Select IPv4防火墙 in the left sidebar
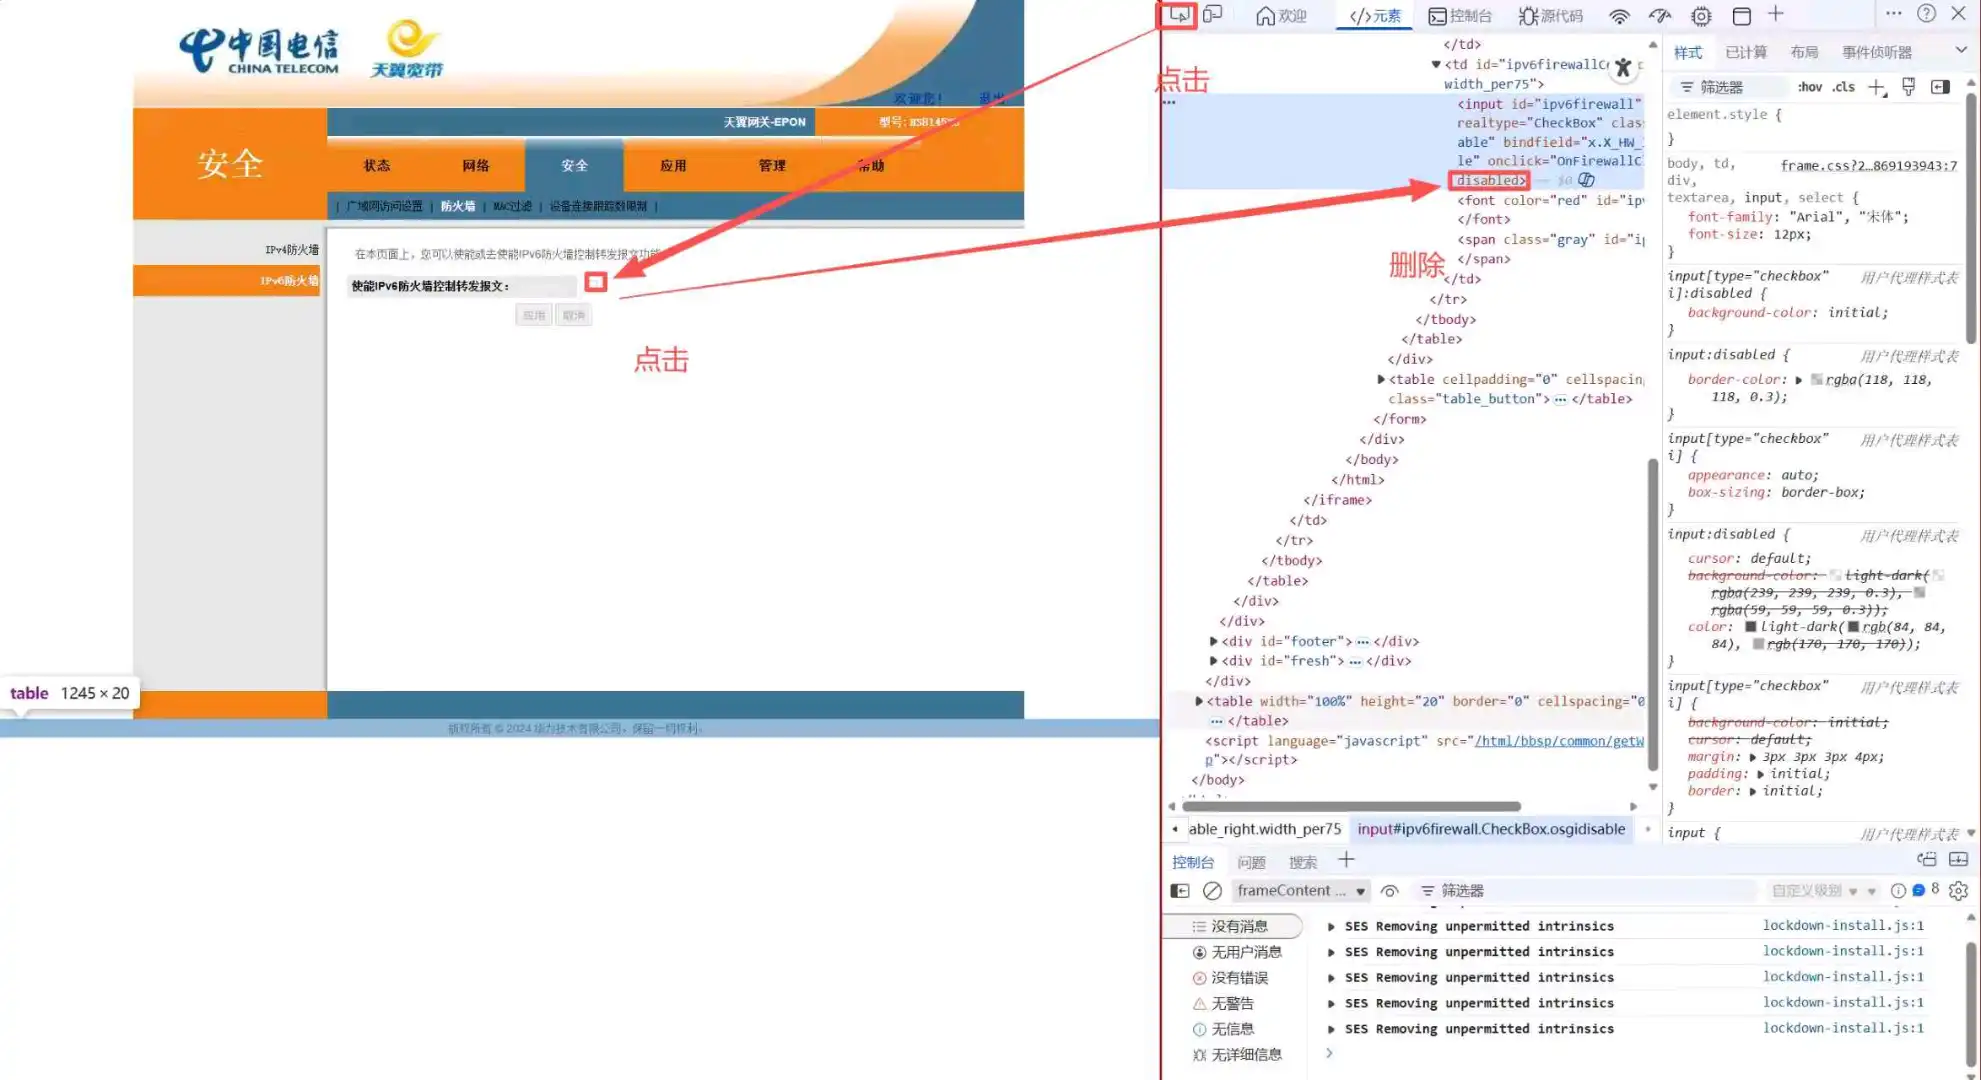 coord(292,250)
